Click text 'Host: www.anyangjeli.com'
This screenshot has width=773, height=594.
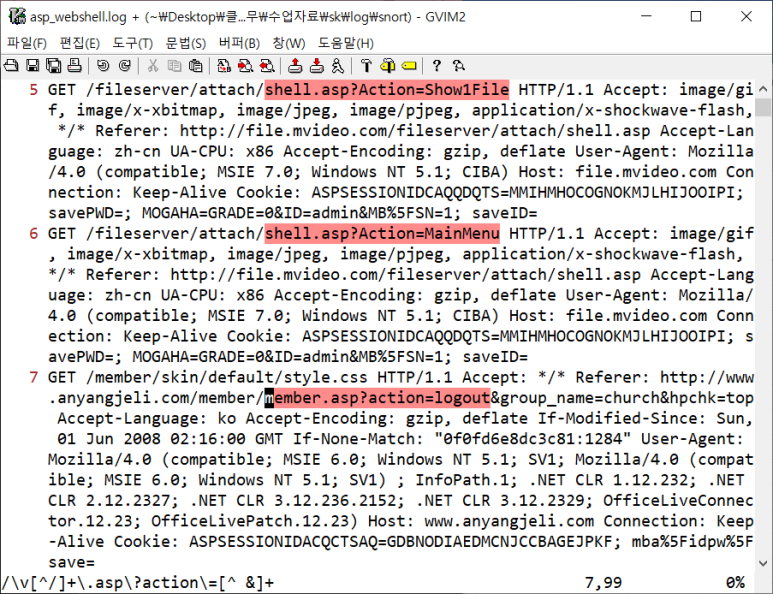tap(481, 521)
